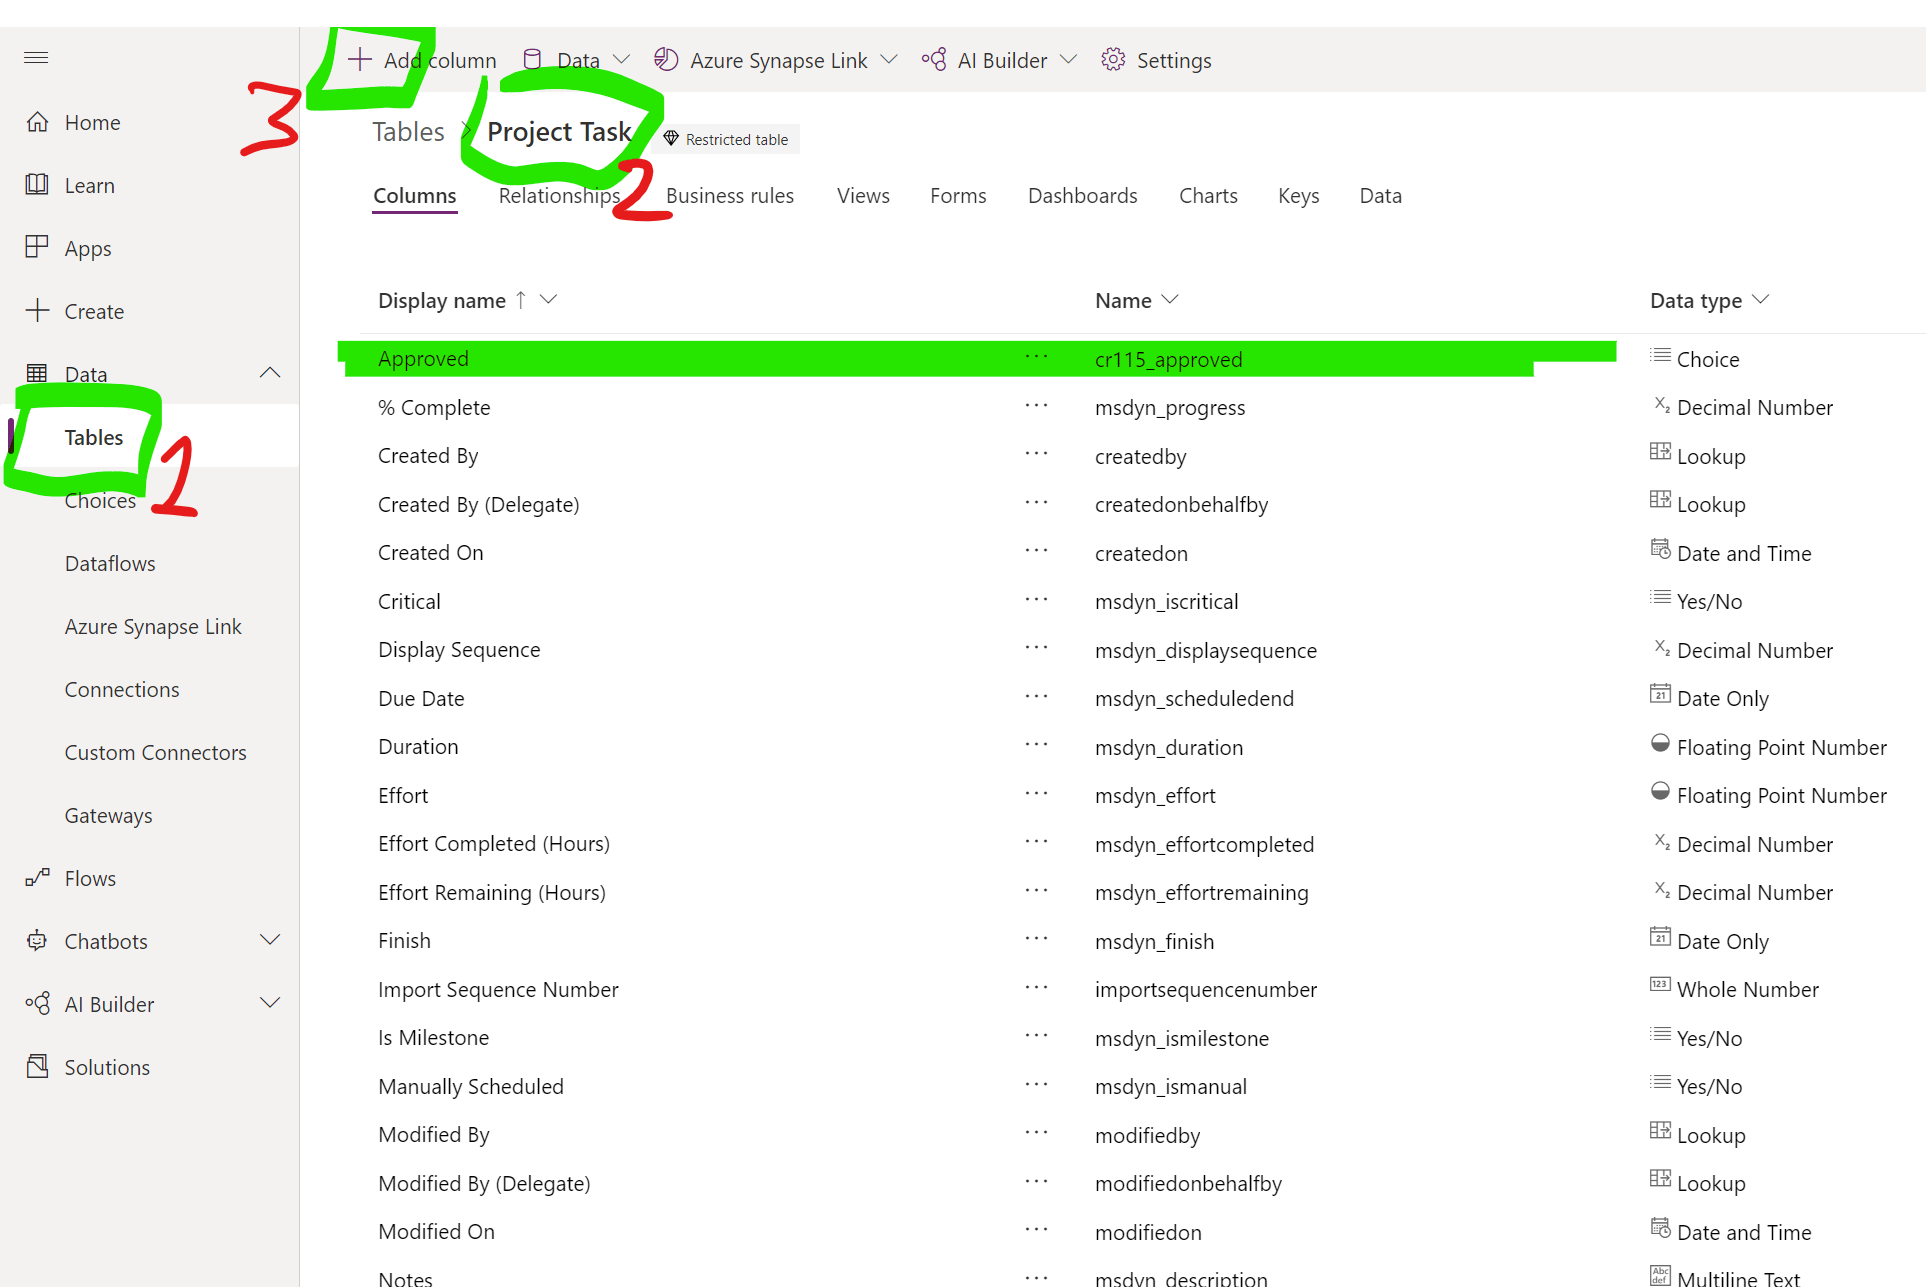The image size is (1926, 1287).
Task: Open ellipsis menu for Created By row
Action: pyautogui.click(x=1036, y=454)
